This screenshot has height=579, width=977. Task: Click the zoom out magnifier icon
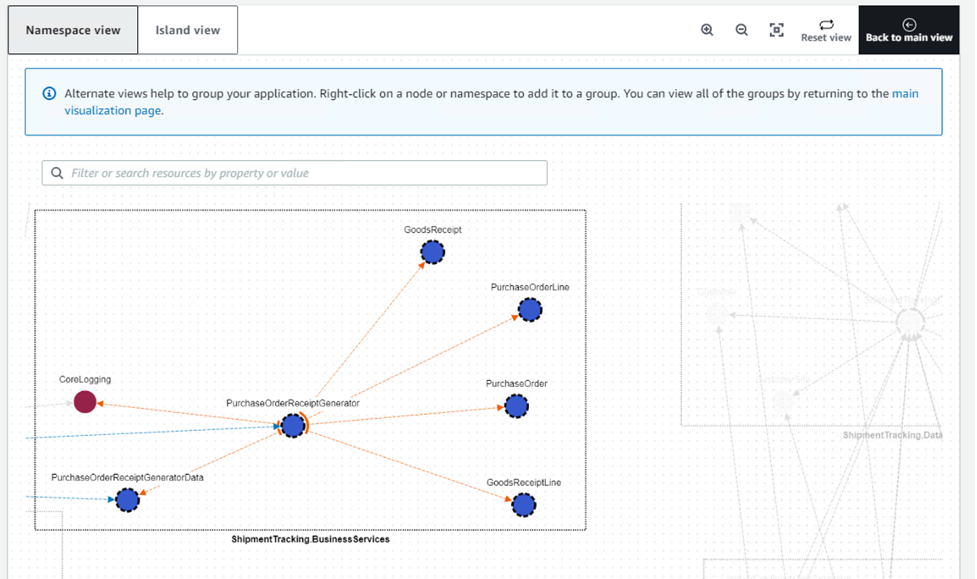pyautogui.click(x=741, y=30)
